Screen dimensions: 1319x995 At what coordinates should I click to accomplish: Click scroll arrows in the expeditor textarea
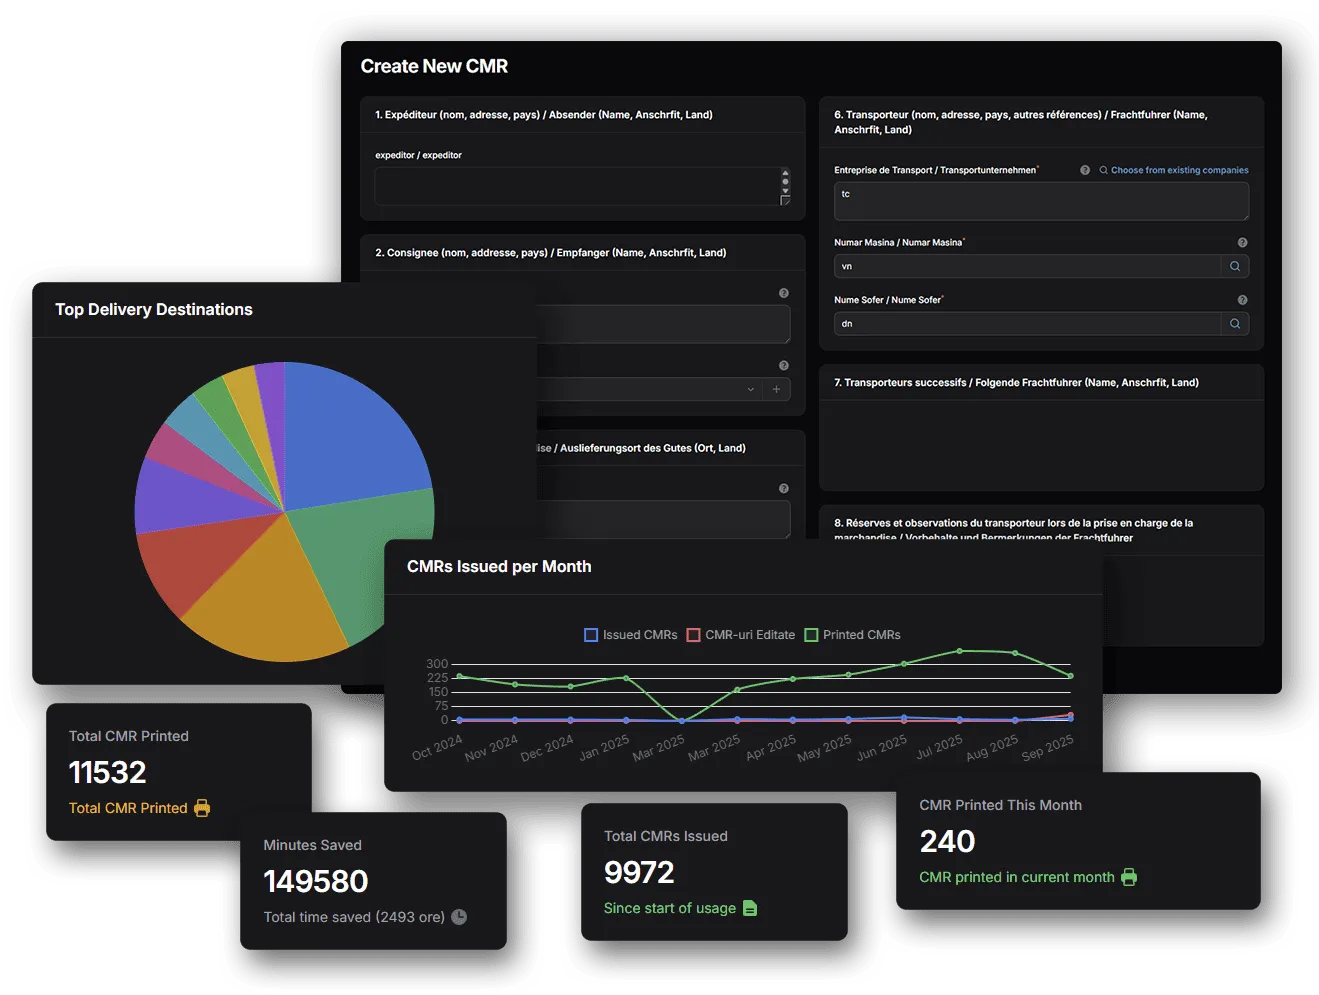pyautogui.click(x=785, y=182)
